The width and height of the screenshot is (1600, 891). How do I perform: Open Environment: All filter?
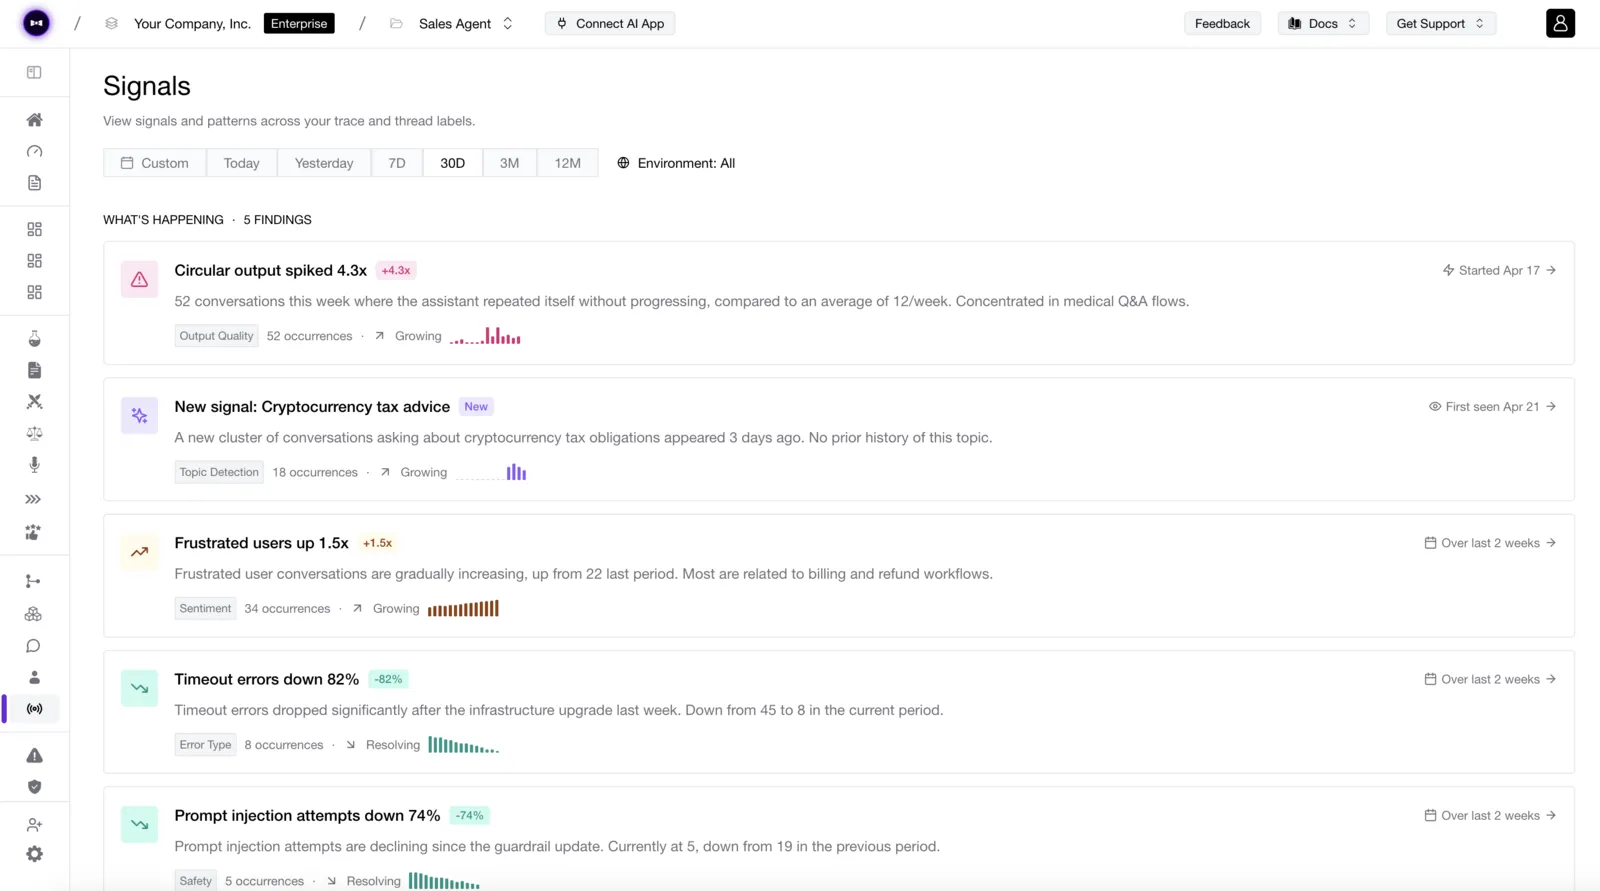(676, 163)
